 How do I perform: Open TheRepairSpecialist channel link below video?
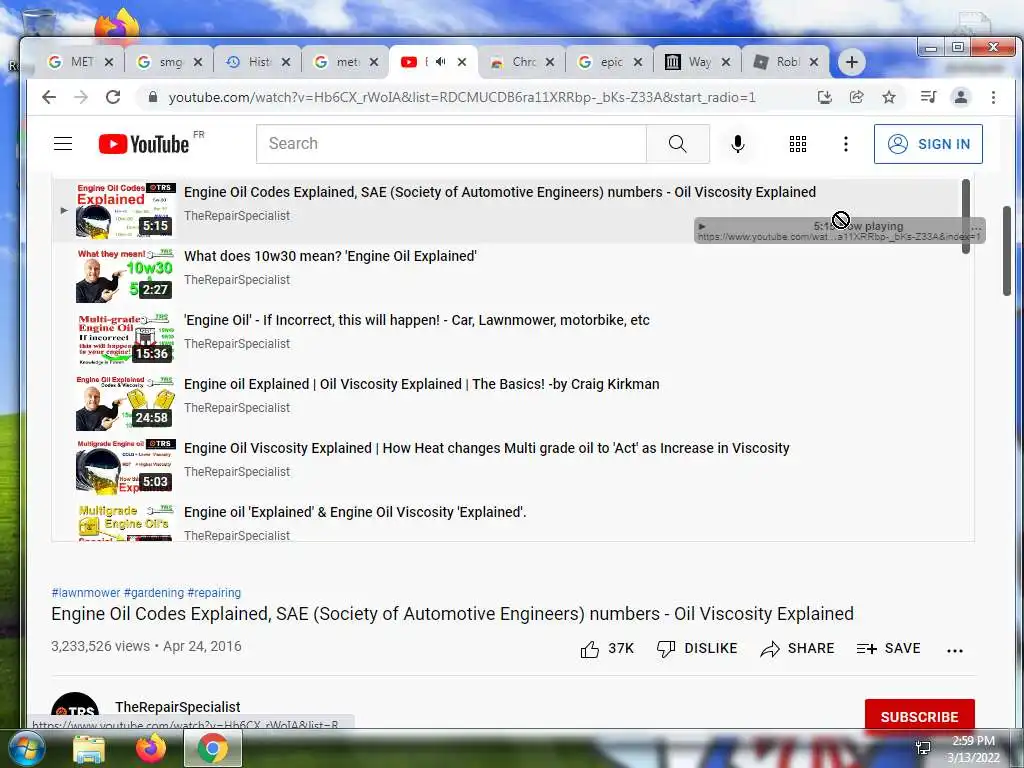pyautogui.click(x=178, y=707)
